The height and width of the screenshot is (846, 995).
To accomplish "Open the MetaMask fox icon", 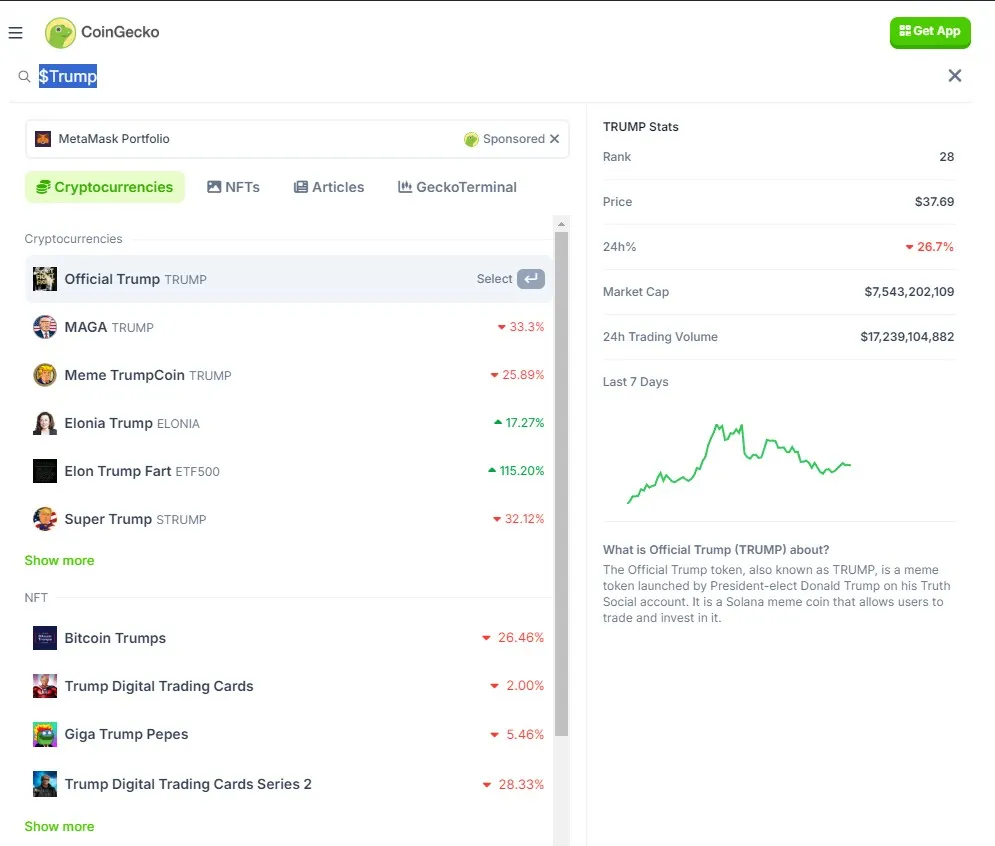I will click(x=43, y=139).
